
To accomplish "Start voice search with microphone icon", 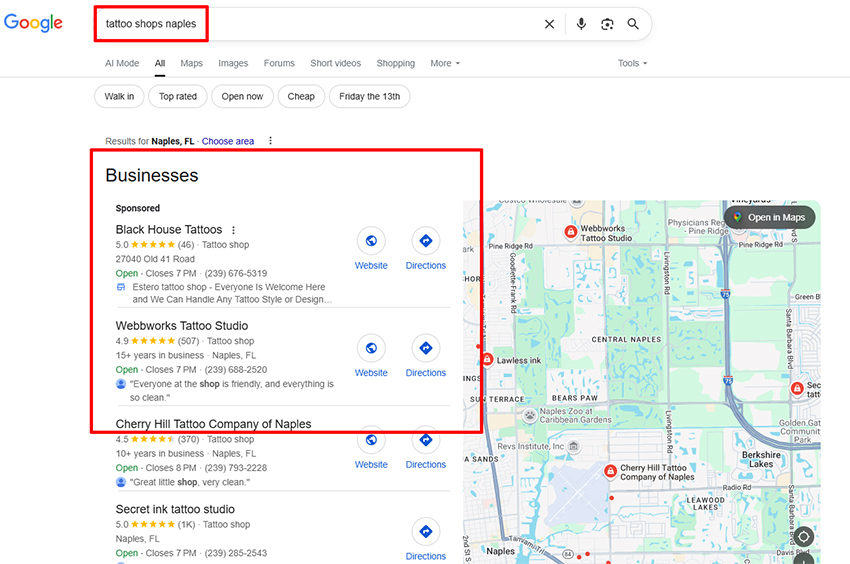I will (581, 24).
